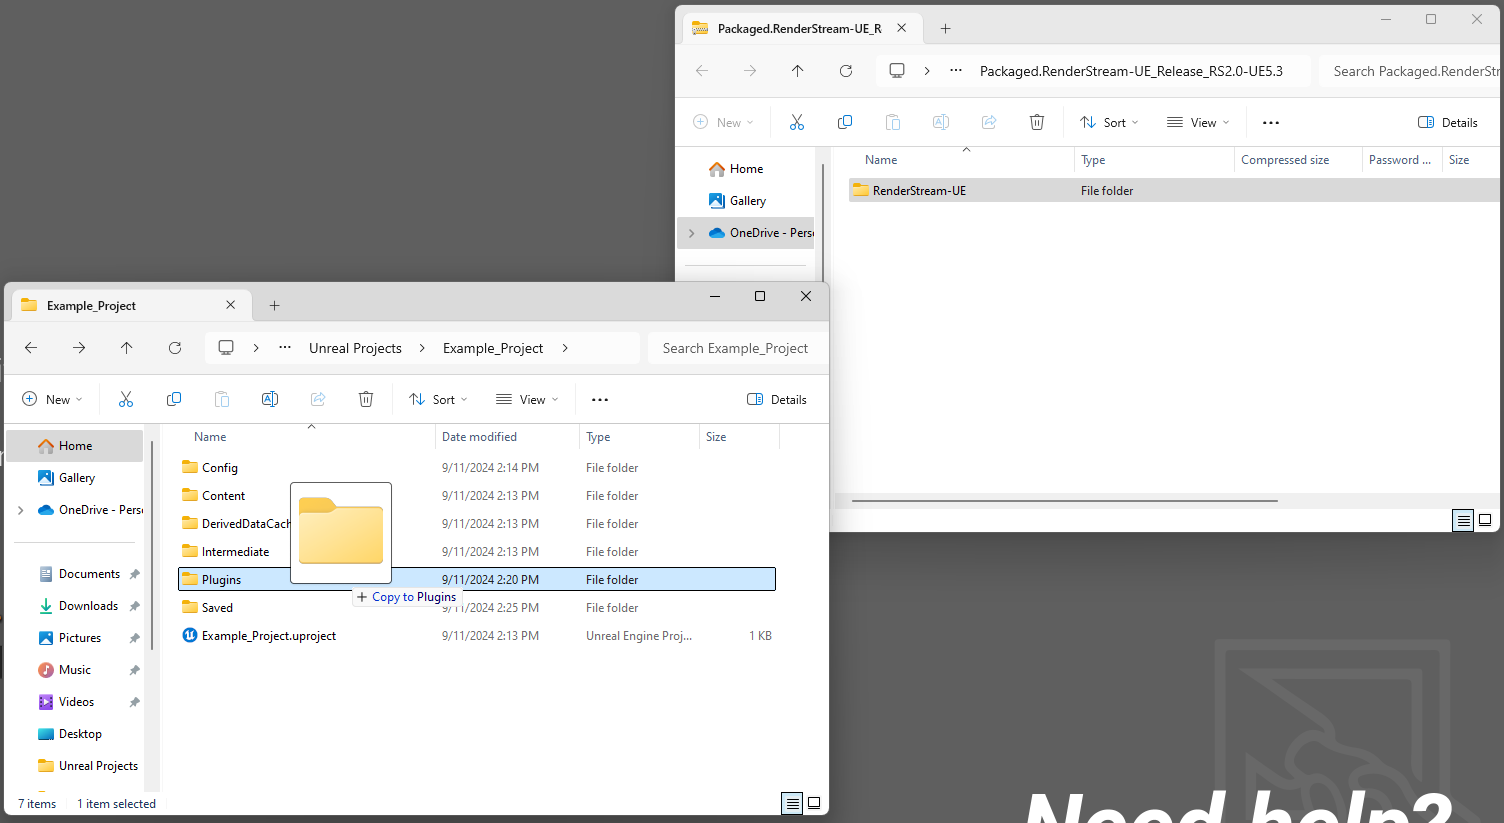Viewport: 1504px width, 823px height.
Task: Go back in Example_Project window
Action: (31, 348)
